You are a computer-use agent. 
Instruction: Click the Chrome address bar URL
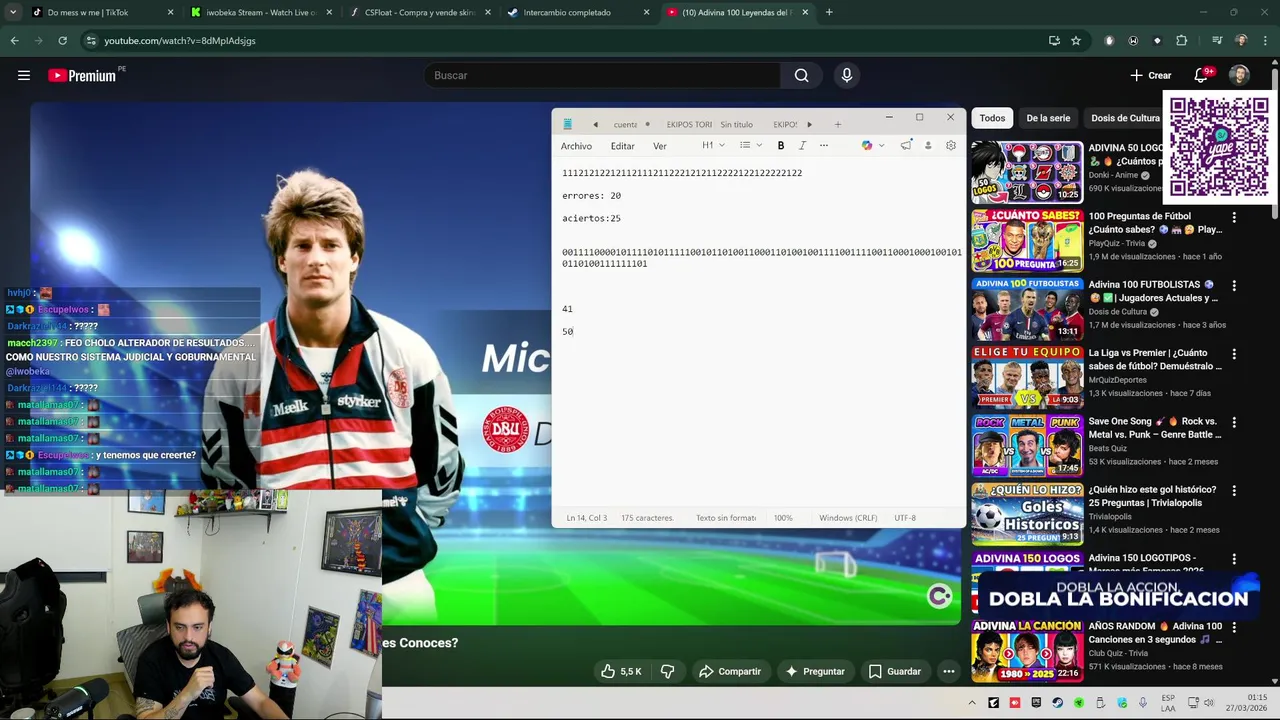click(x=180, y=40)
